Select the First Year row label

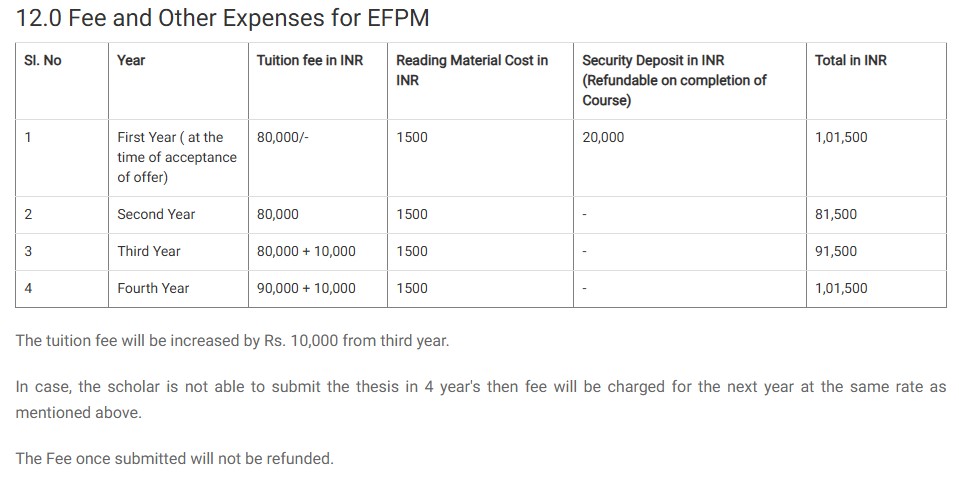[x=176, y=157]
